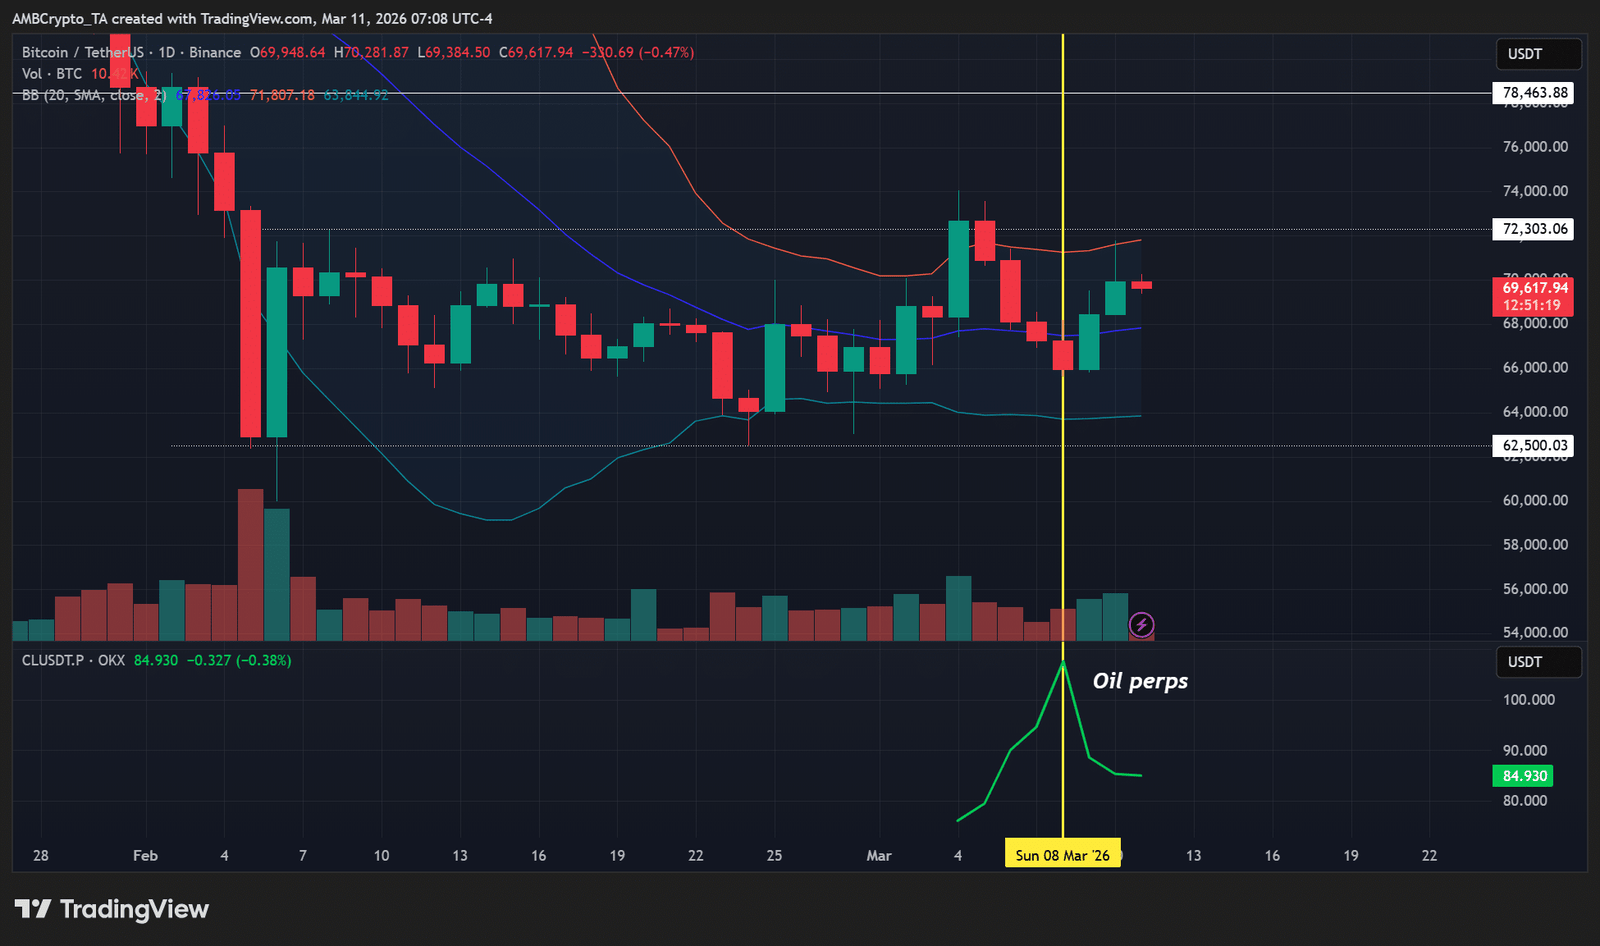Image resolution: width=1600 pixels, height=946 pixels.
Task: Select the BB (20, SMA, close, 2) indicator legend
Action: point(94,95)
